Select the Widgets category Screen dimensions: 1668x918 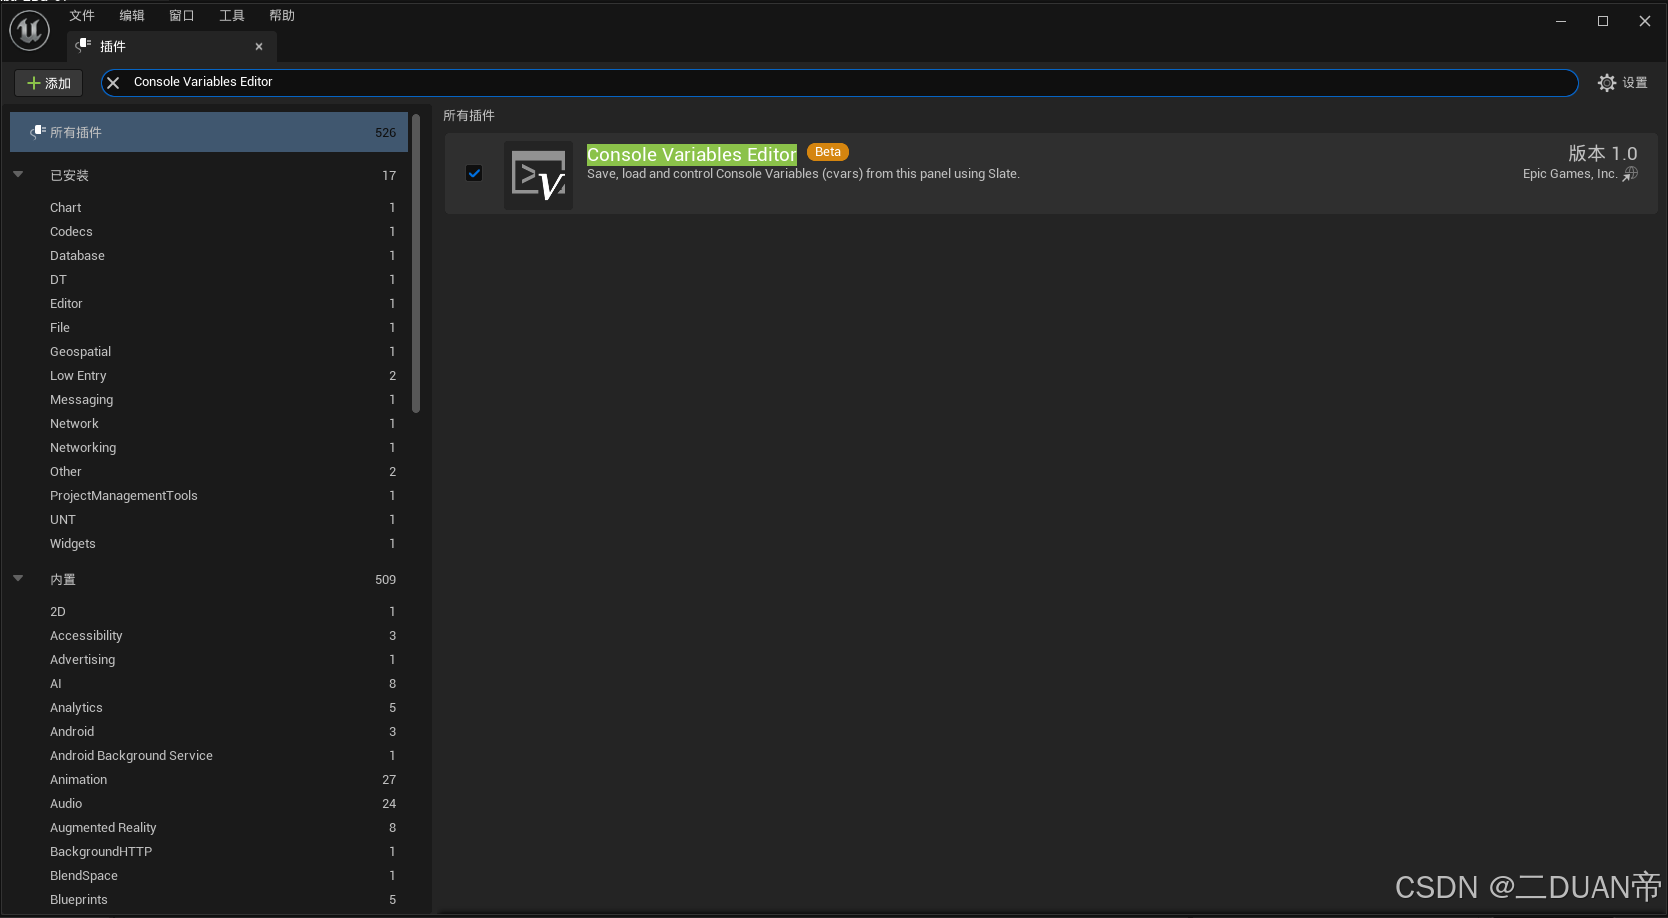pyautogui.click(x=209, y=543)
